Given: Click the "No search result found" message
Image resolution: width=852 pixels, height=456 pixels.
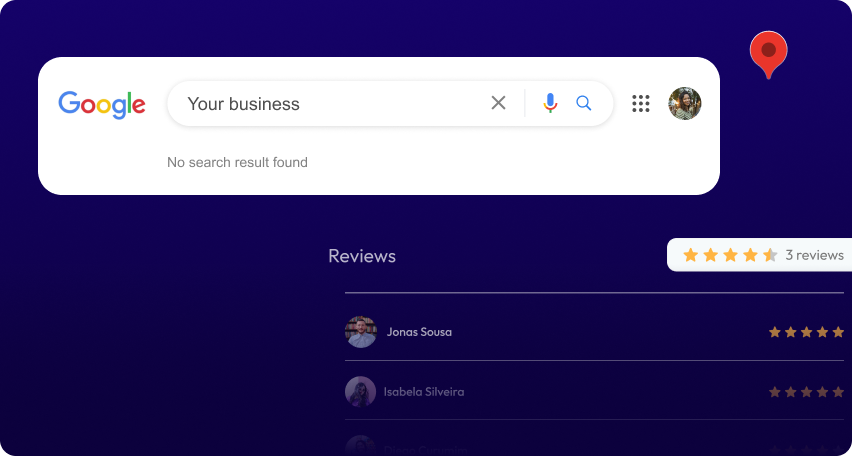Looking at the screenshot, I should [237, 162].
